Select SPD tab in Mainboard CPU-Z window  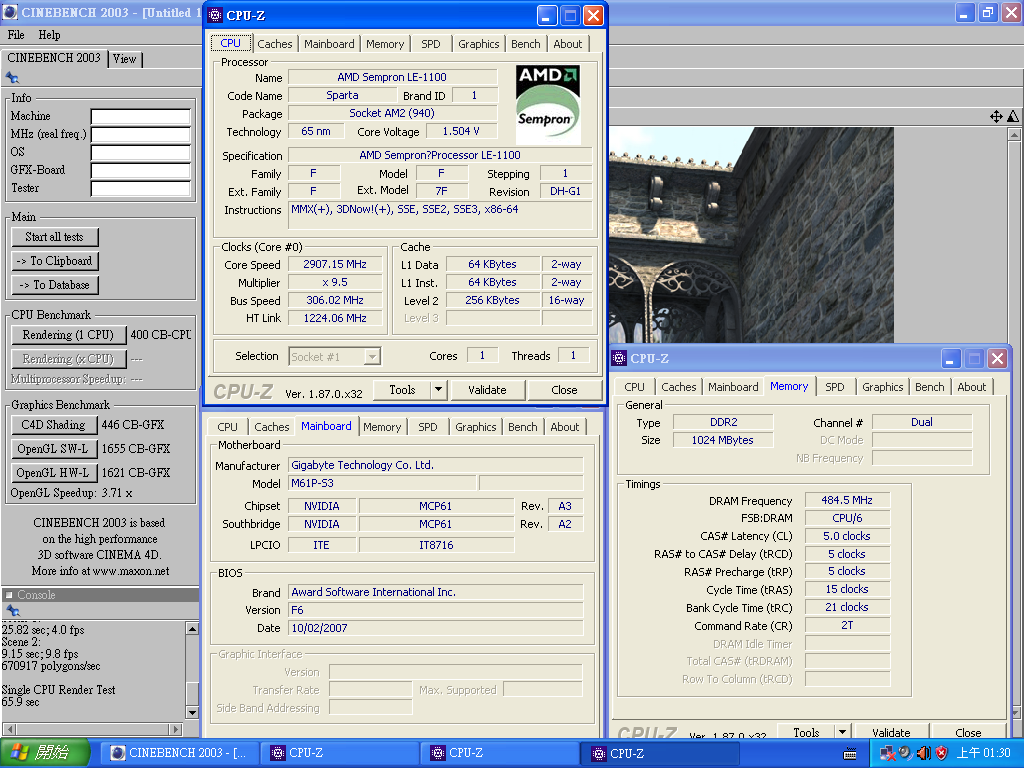(428, 427)
